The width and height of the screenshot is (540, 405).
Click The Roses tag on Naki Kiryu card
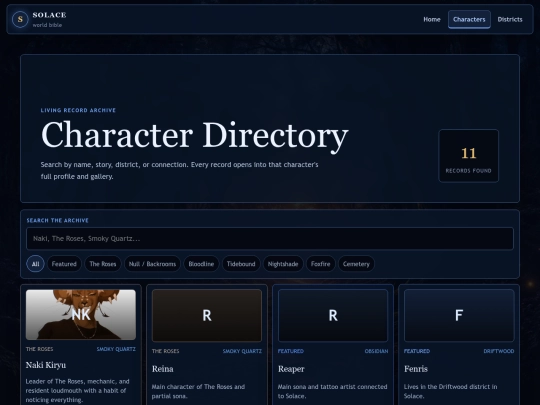(x=39, y=349)
